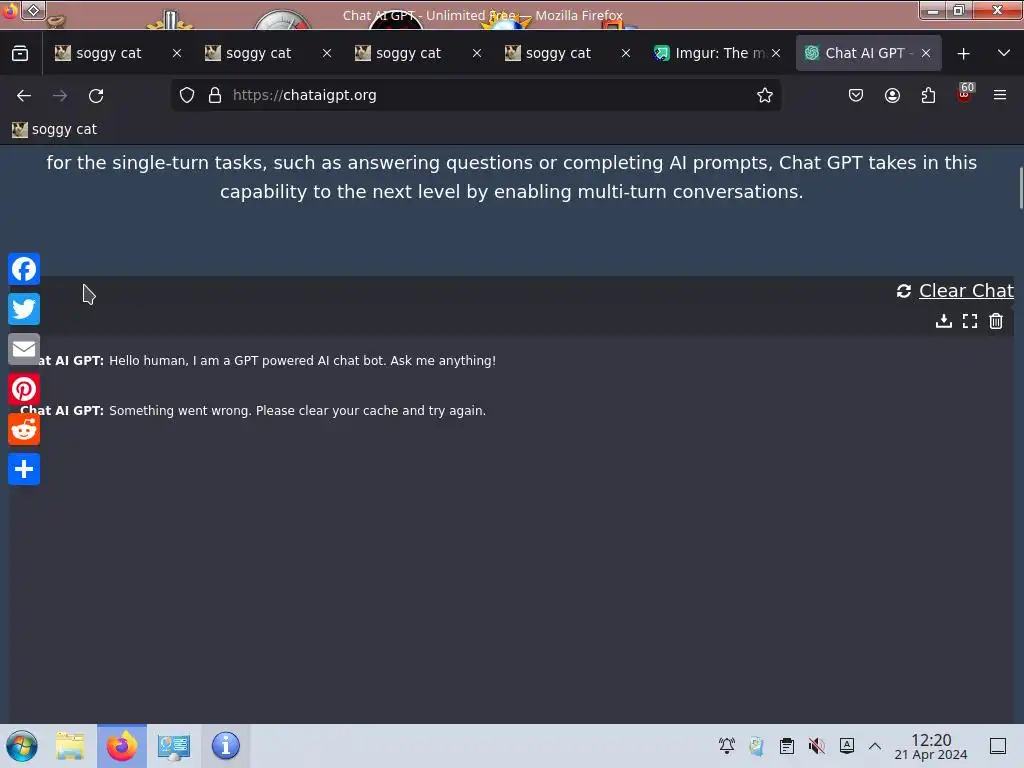Close the Imgur tab
Viewport: 1024px width, 768px height.
tap(776, 54)
